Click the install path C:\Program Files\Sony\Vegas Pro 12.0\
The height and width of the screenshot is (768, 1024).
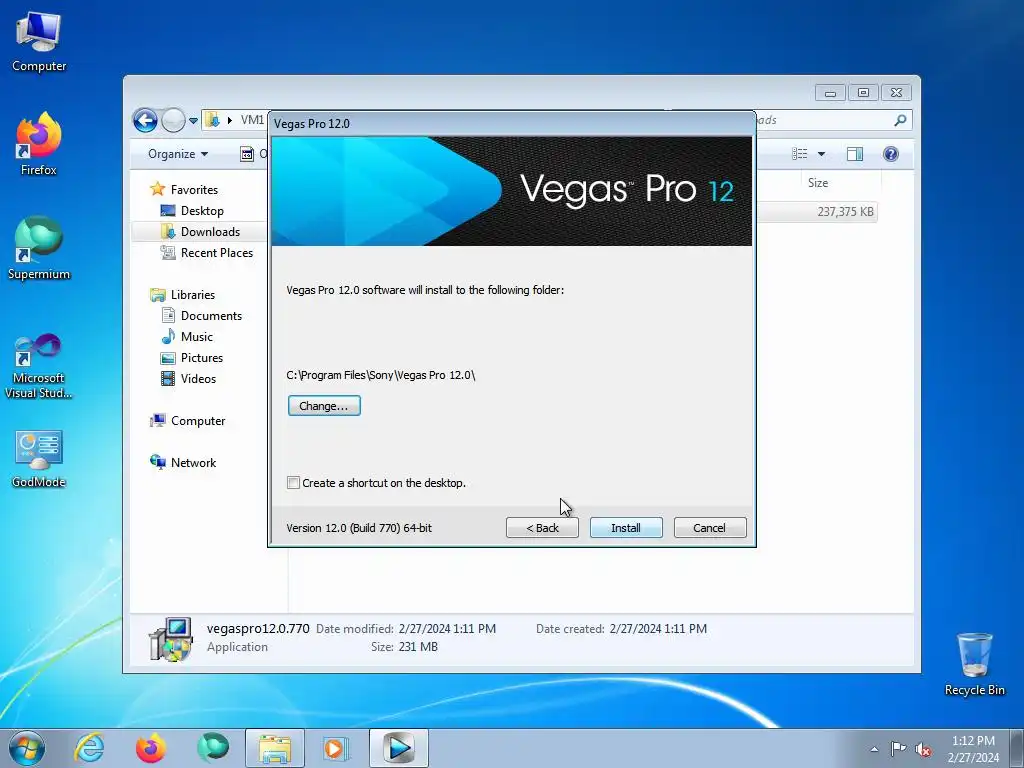(381, 375)
